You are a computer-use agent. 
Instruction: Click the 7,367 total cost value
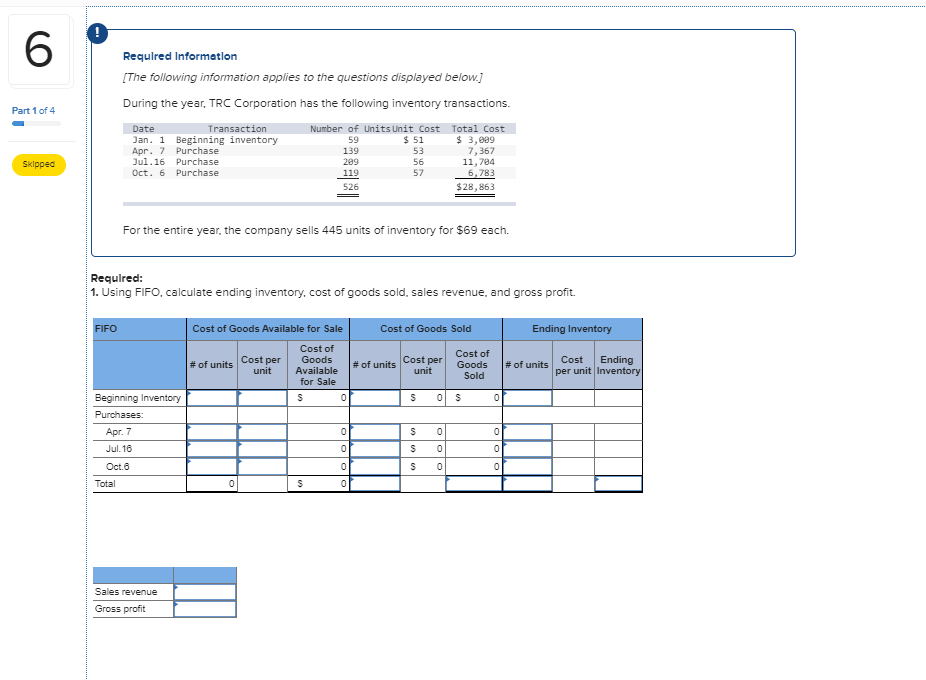coord(481,151)
